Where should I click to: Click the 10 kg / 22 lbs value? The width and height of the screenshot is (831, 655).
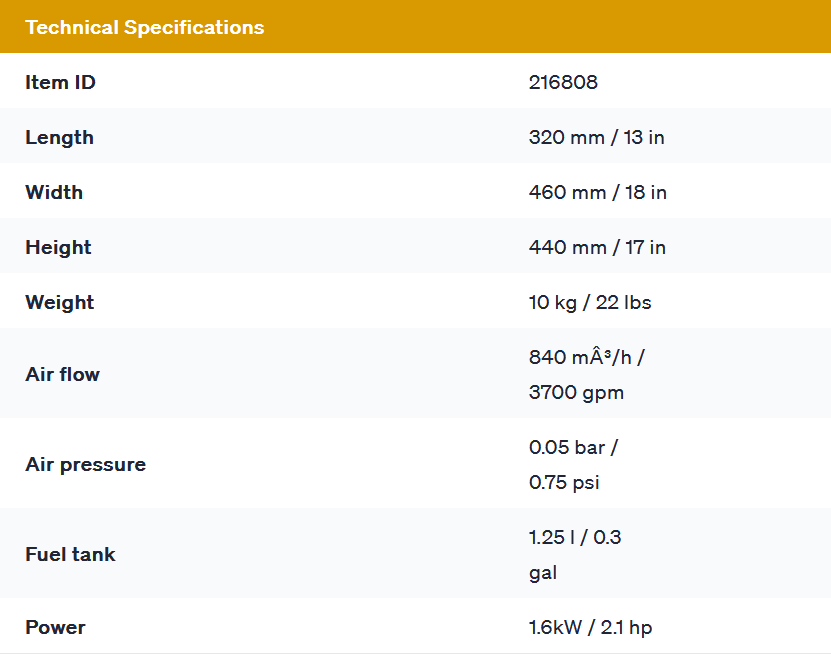(x=590, y=302)
